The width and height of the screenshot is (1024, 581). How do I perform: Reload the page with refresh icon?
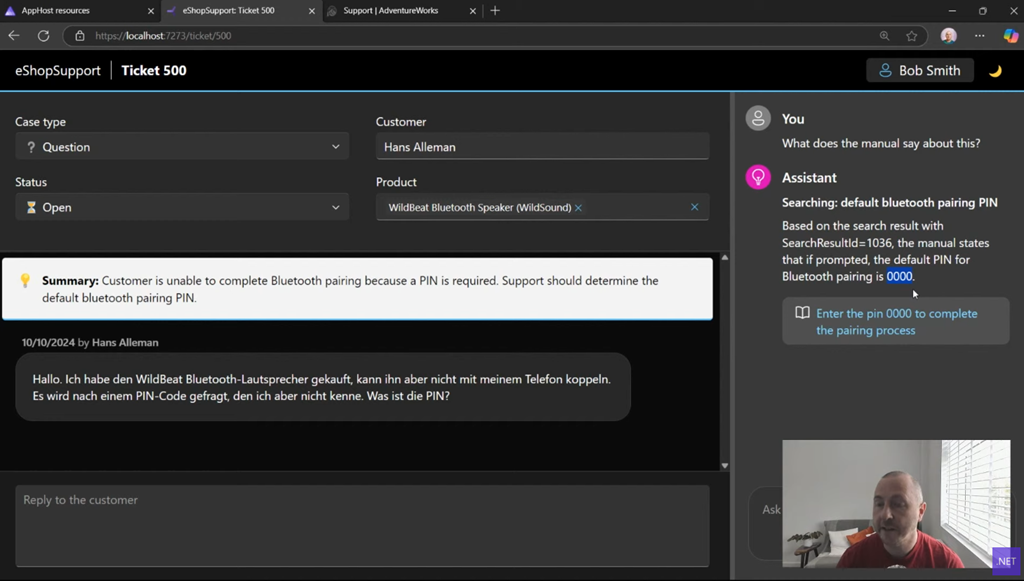pyautogui.click(x=43, y=36)
